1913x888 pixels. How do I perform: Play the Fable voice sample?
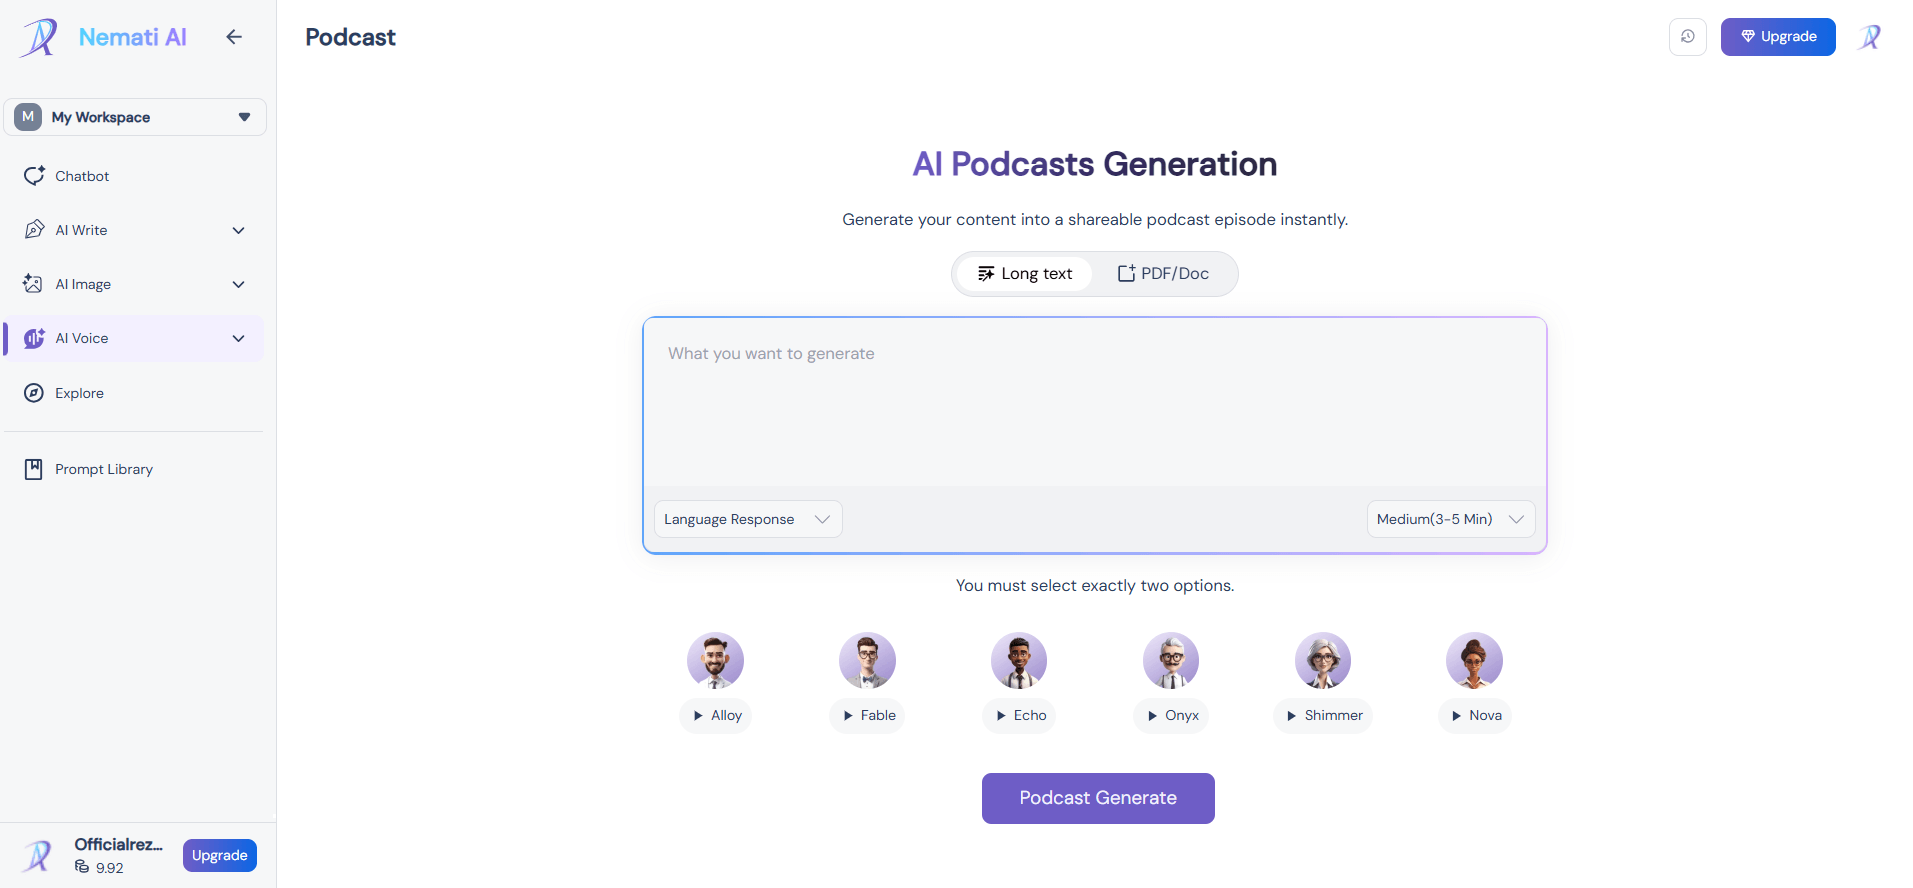(867, 716)
